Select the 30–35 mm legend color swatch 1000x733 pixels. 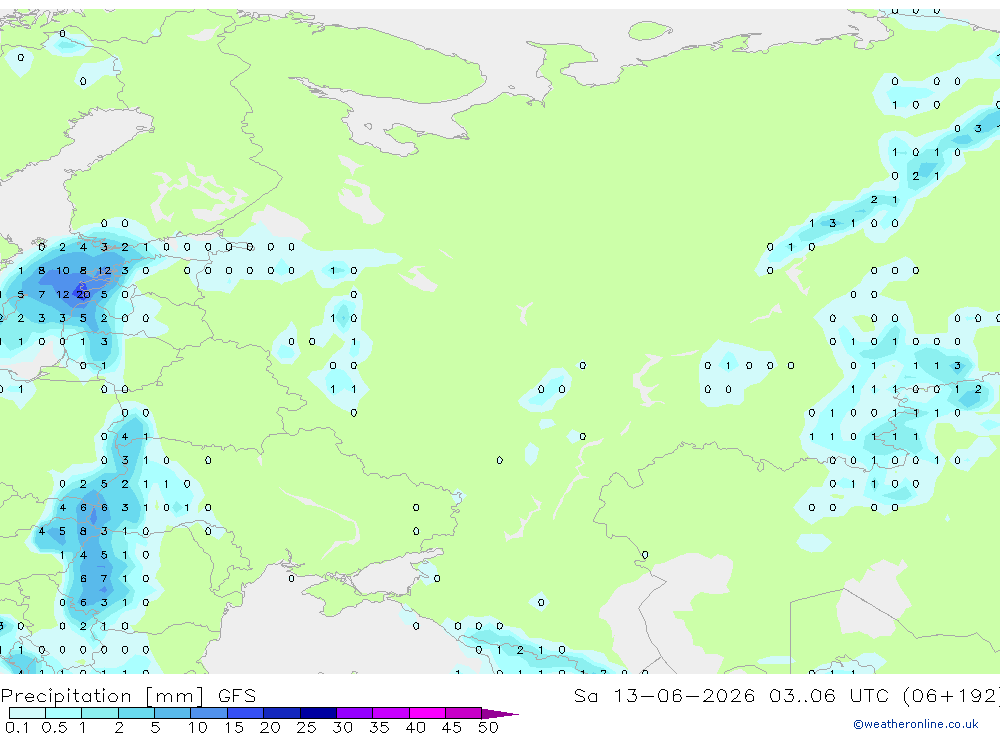355,713
